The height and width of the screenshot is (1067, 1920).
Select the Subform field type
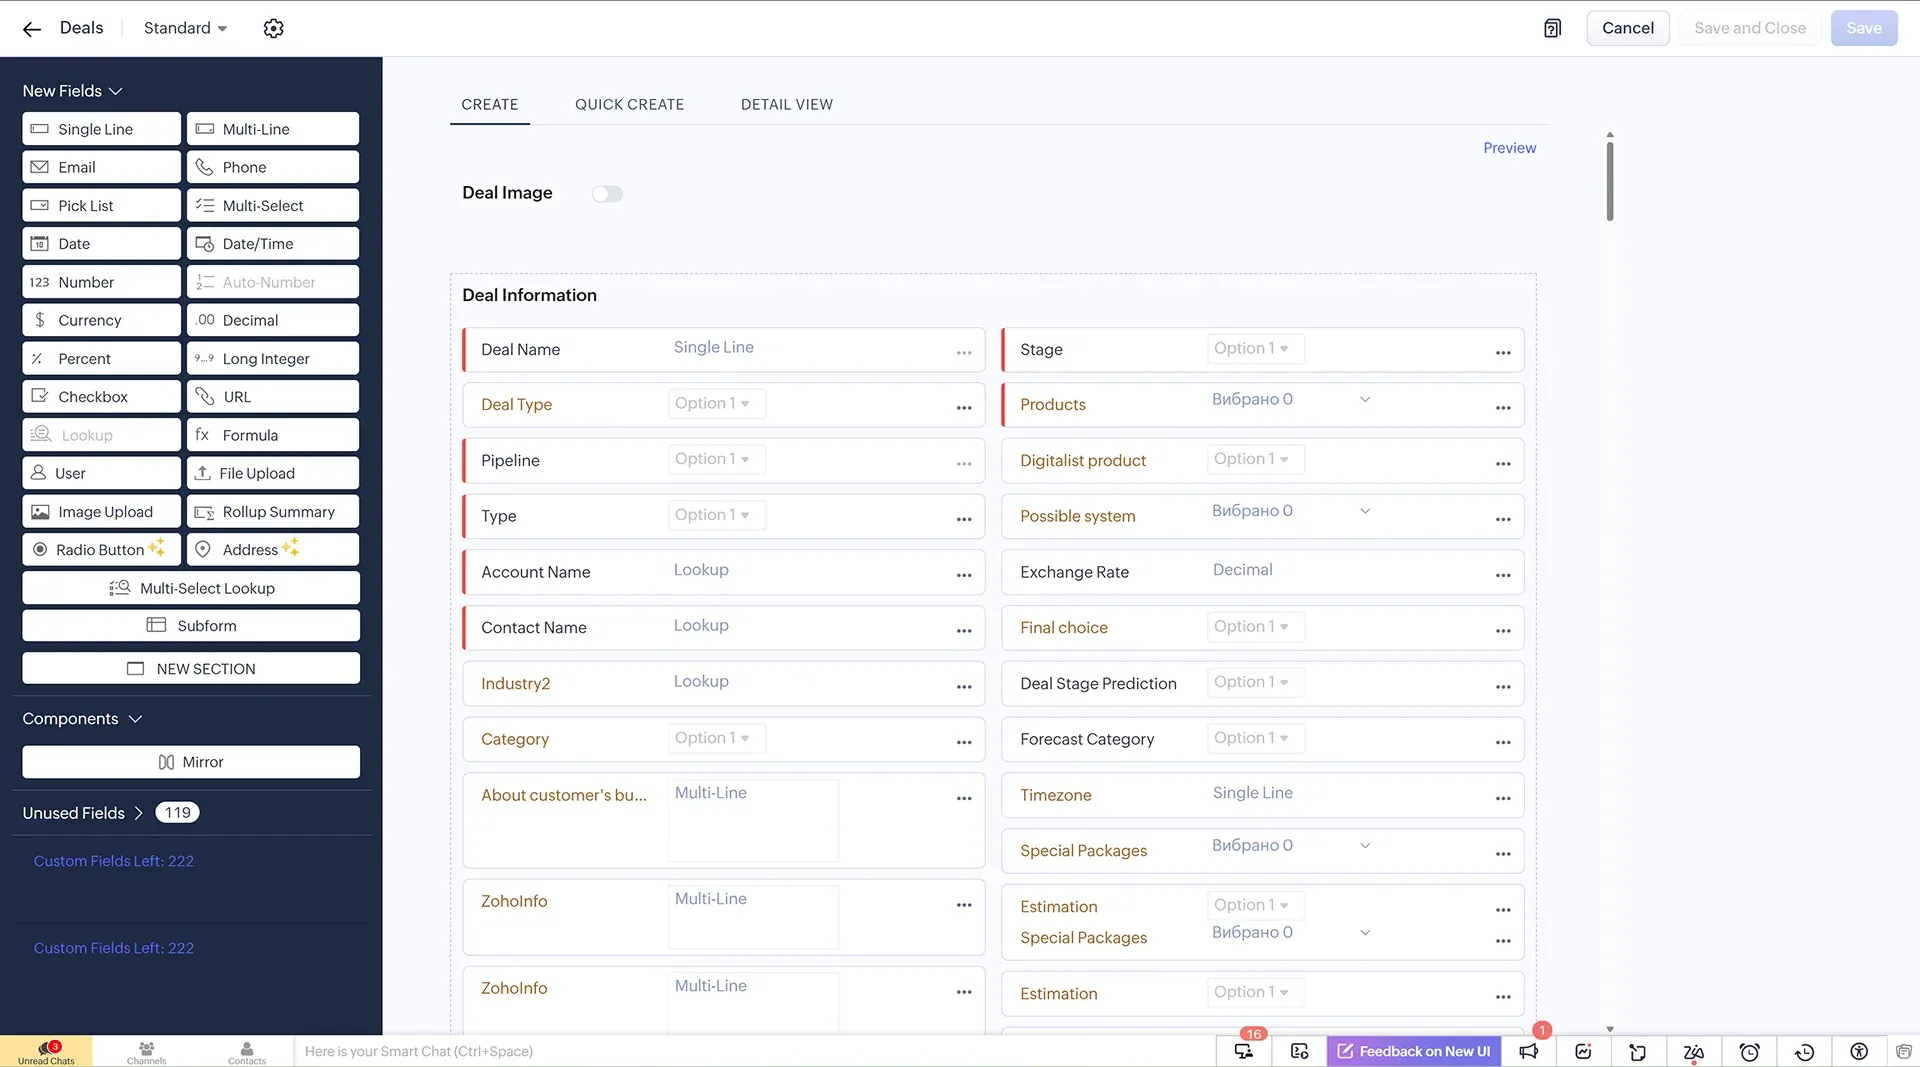tap(191, 626)
